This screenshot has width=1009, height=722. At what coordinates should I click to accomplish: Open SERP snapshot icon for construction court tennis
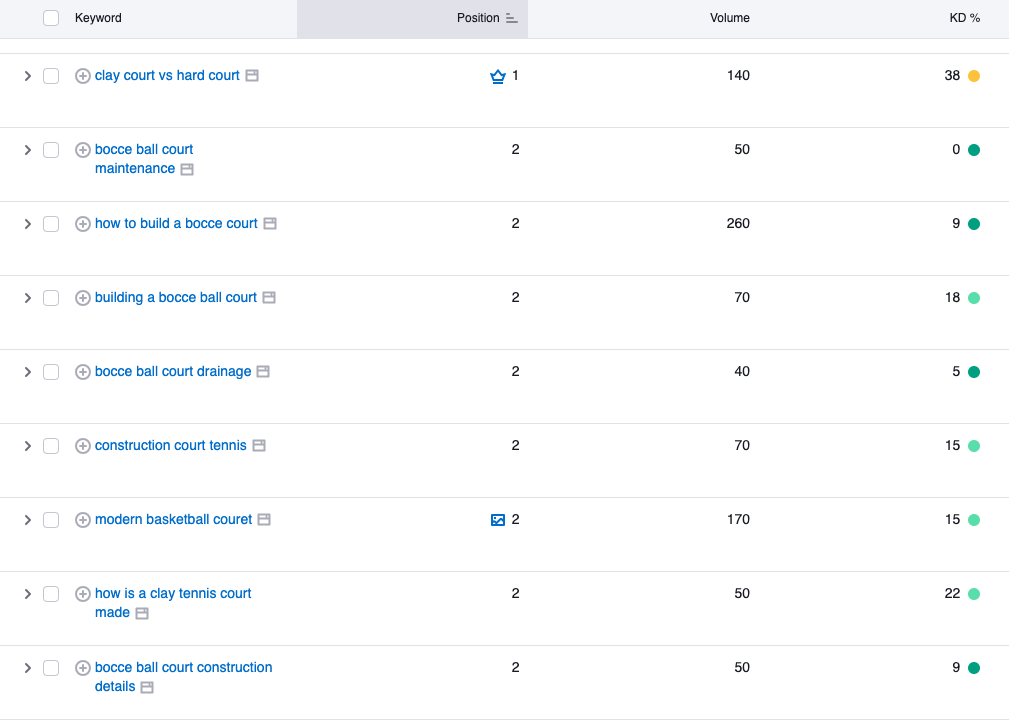pyautogui.click(x=258, y=446)
